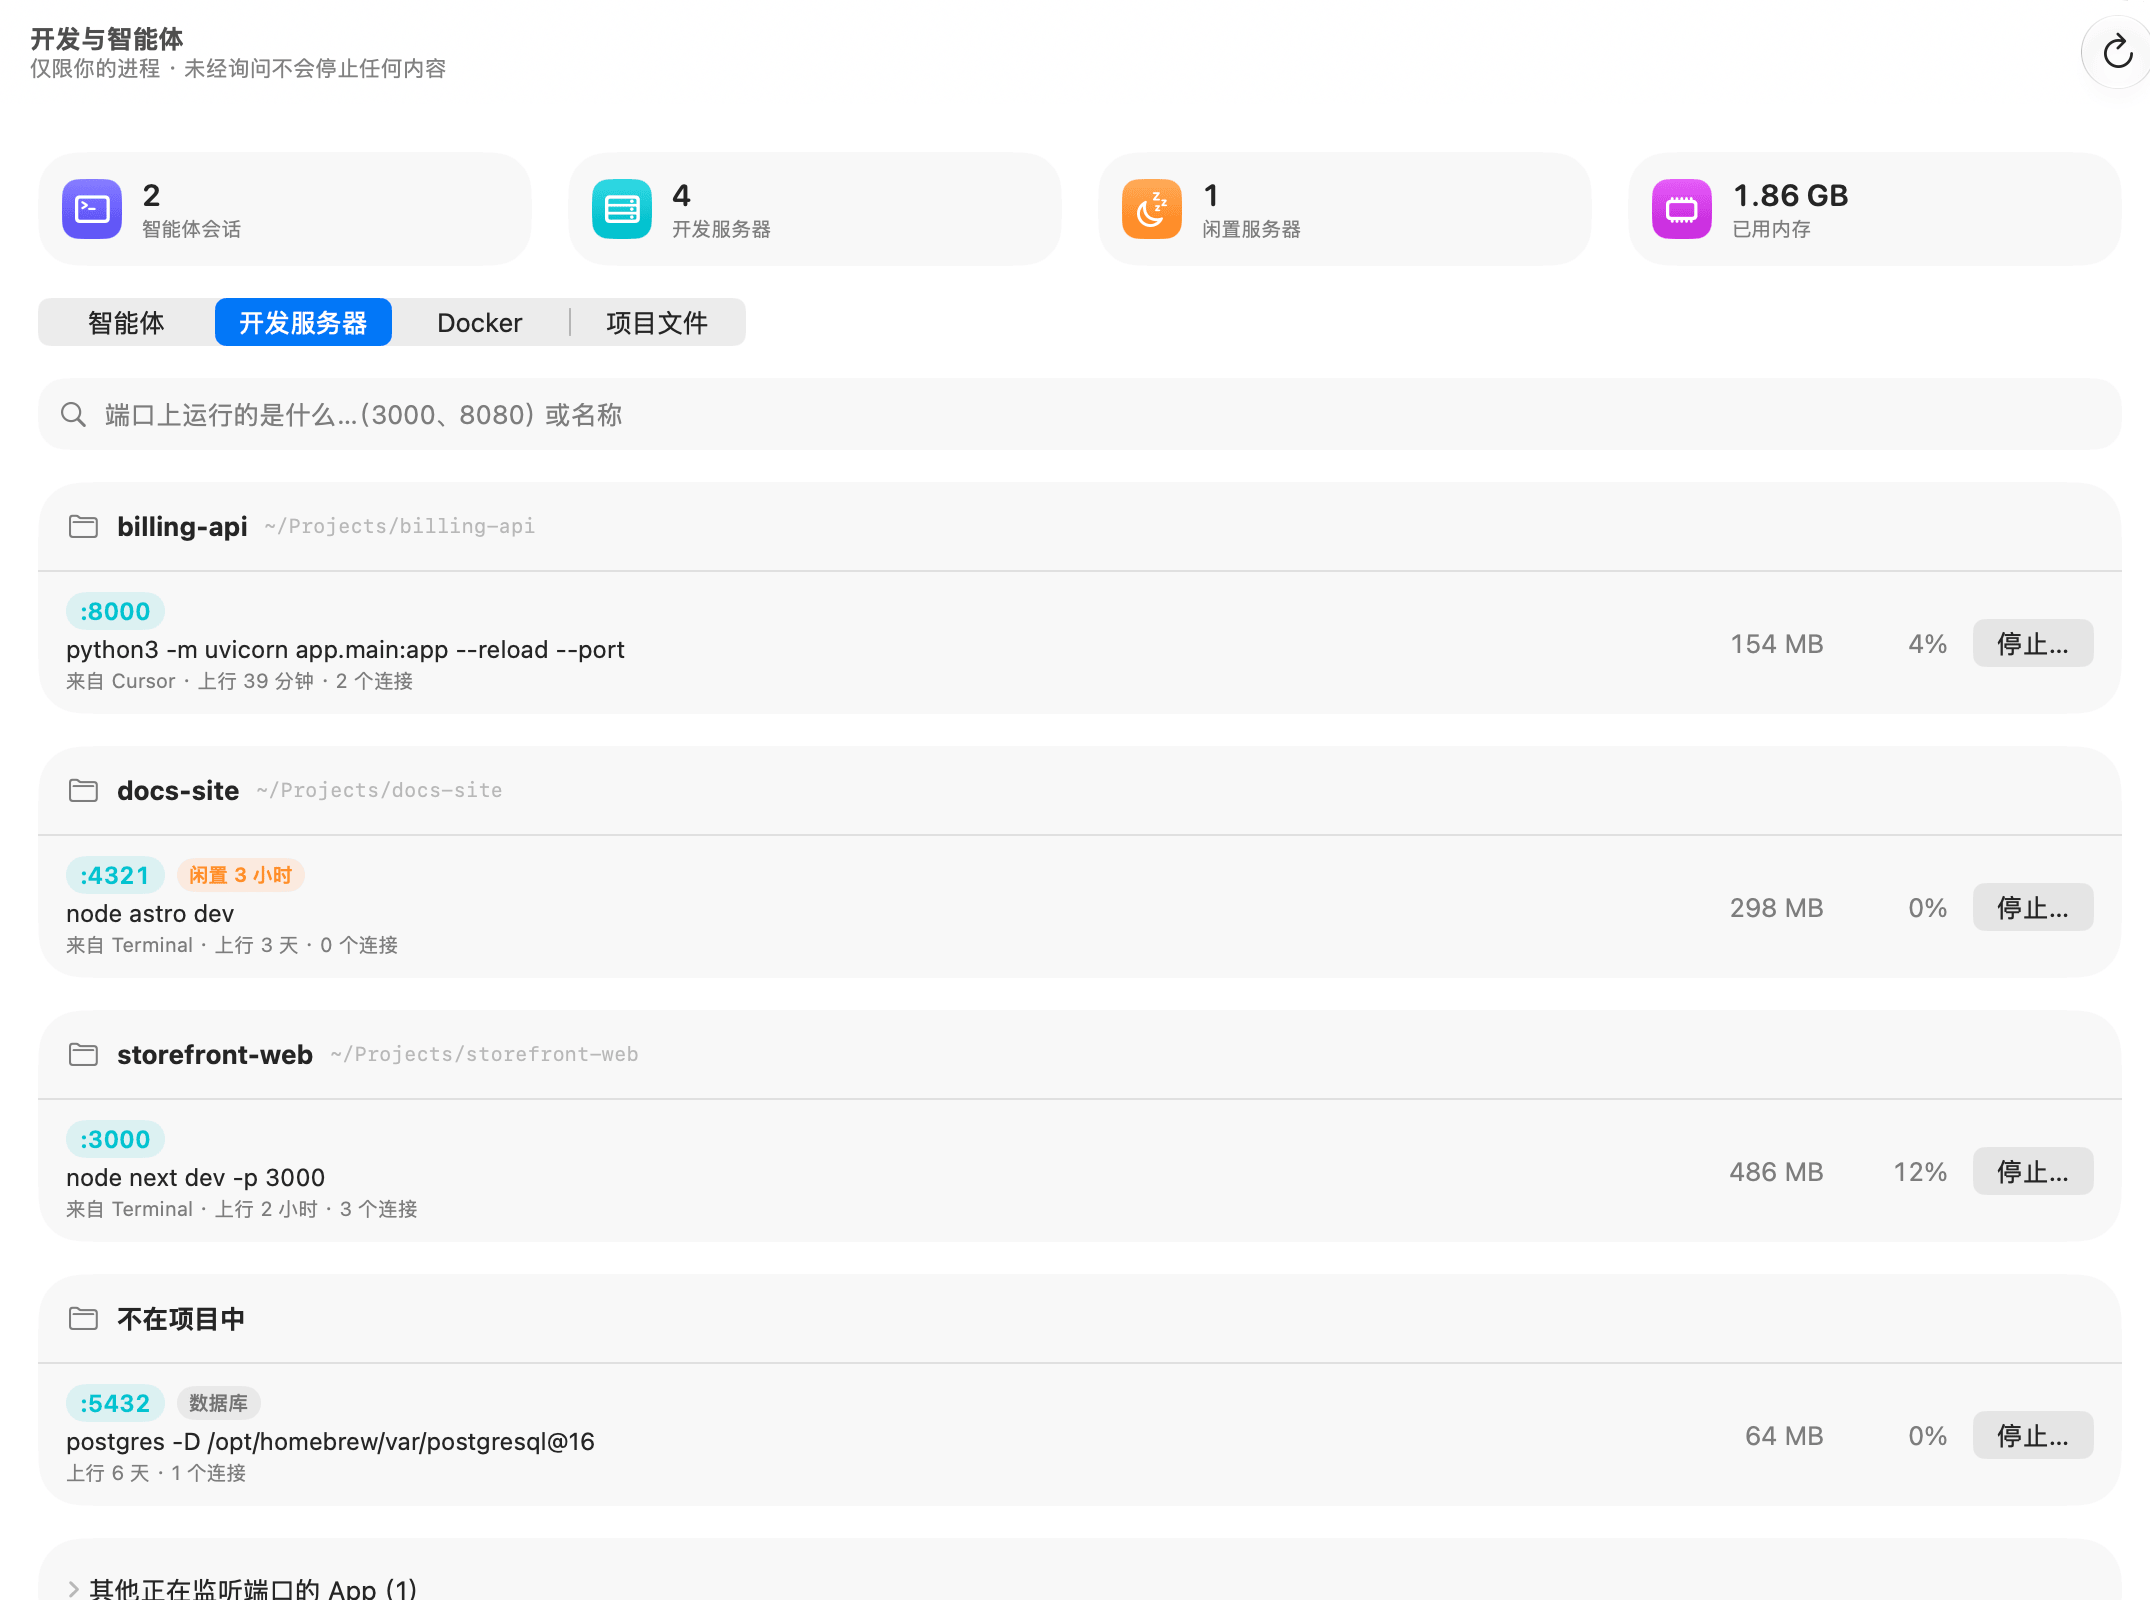This screenshot has height=1600, width=2150.
Task: Switch to the 项目文件 tab
Action: (657, 322)
